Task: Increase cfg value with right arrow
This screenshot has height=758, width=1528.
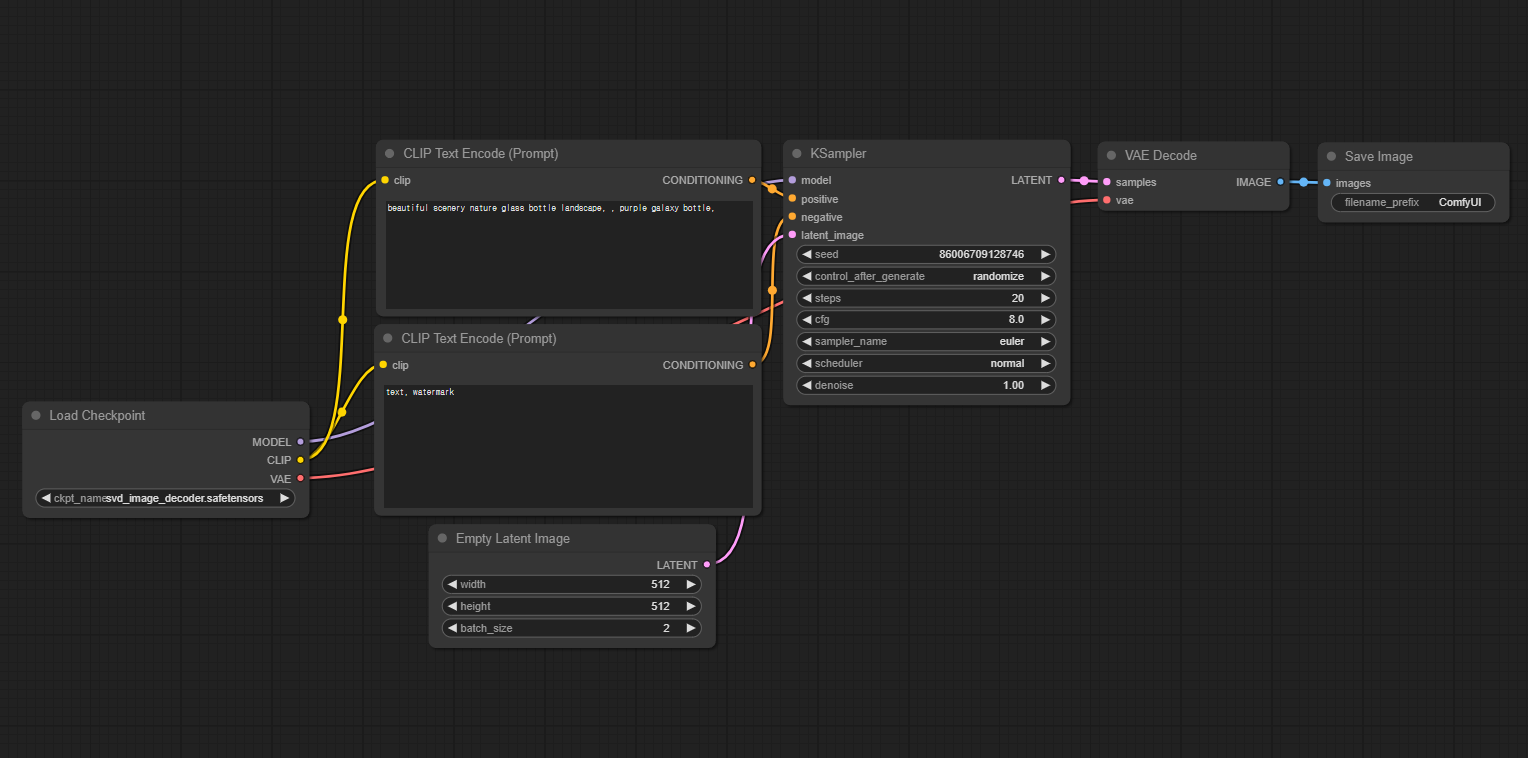Action: click(1045, 320)
